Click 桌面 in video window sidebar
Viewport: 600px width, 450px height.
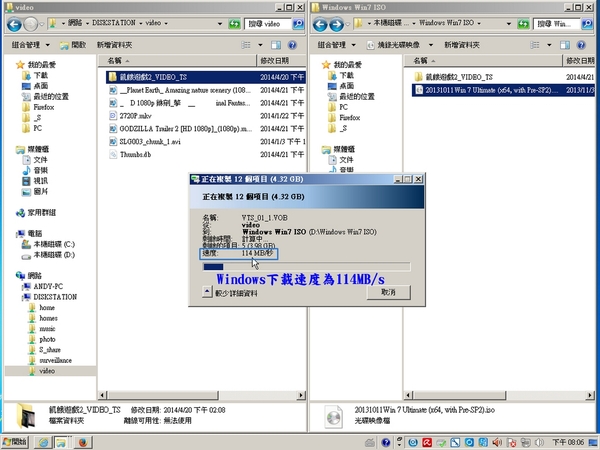coord(35,86)
